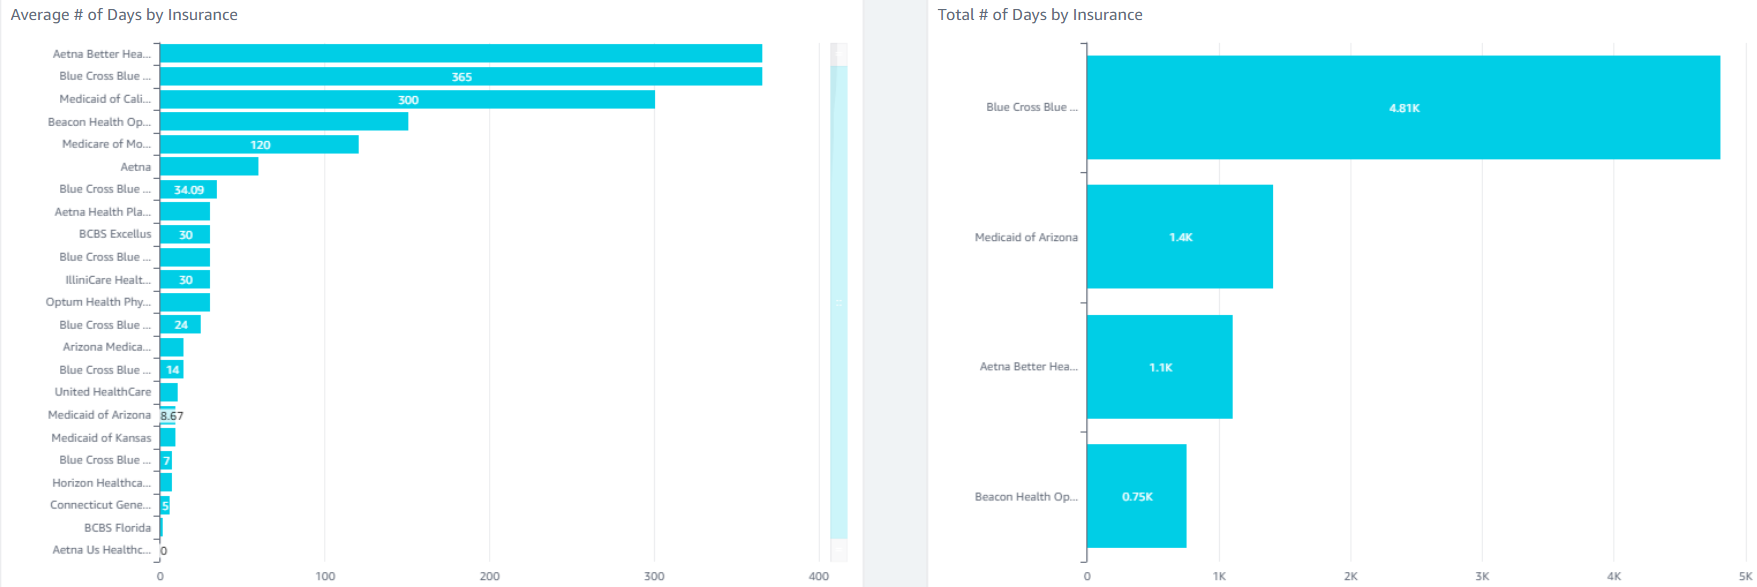Click the Optum Health Phy... axis label
Viewport: 1757px width, 587px height.
coord(98,302)
